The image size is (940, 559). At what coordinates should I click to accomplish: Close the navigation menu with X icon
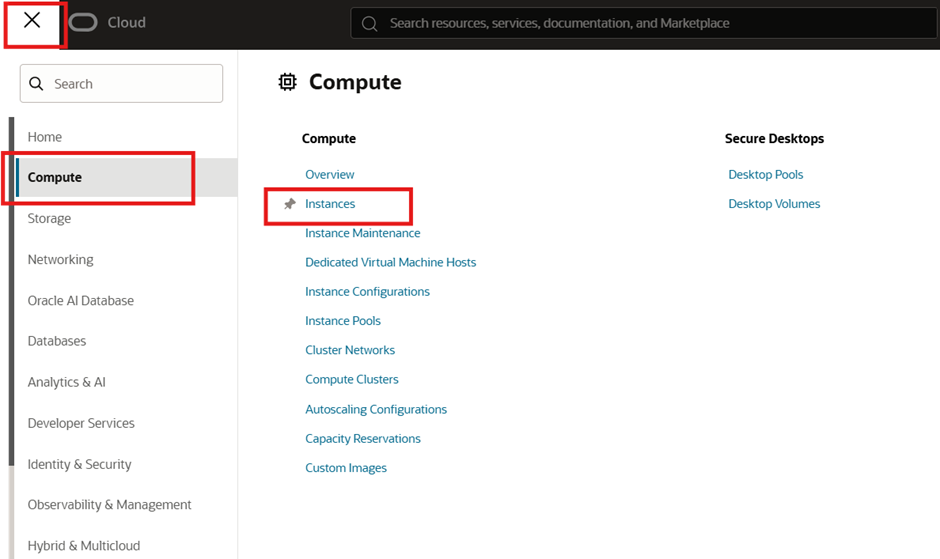[x=32, y=21]
